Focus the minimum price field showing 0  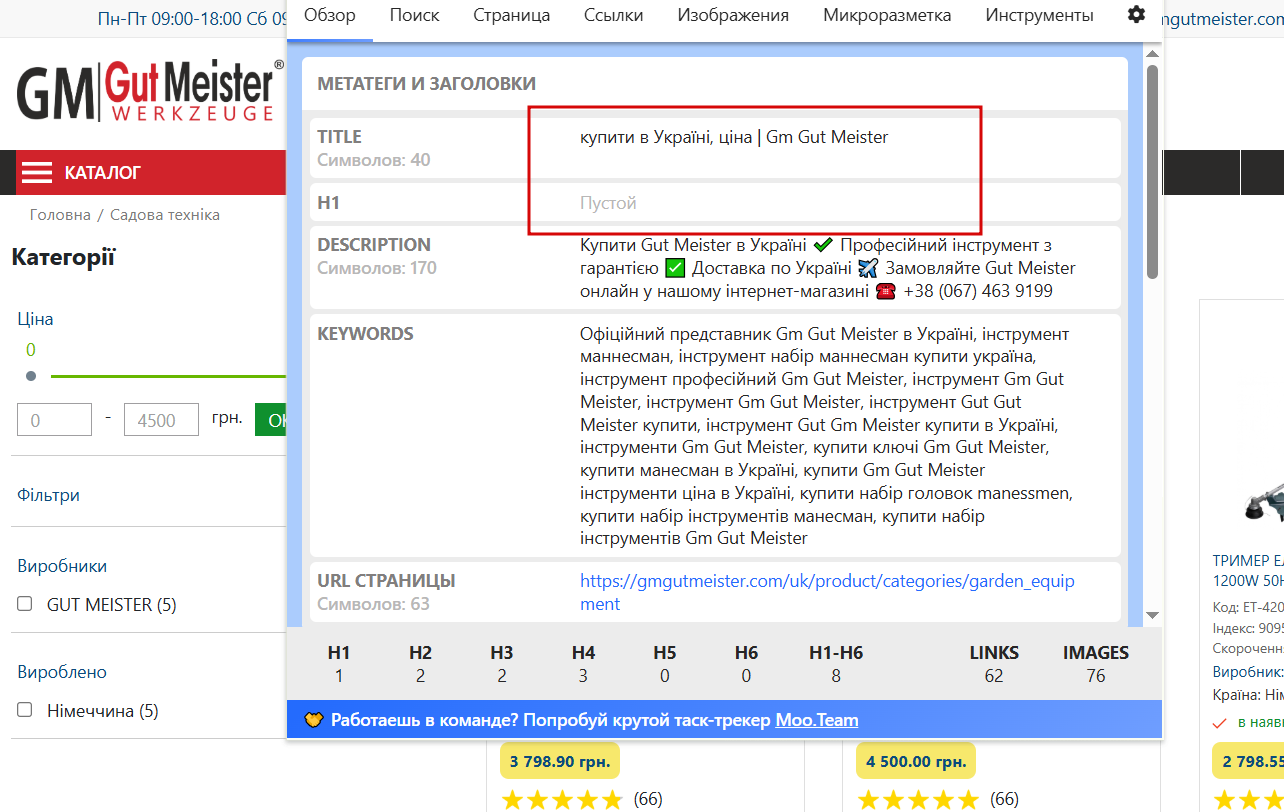pyautogui.click(x=54, y=420)
